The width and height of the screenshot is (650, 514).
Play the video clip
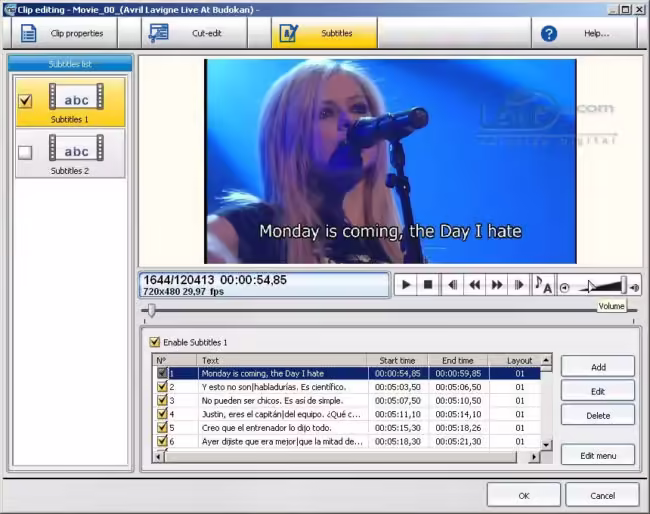(406, 285)
